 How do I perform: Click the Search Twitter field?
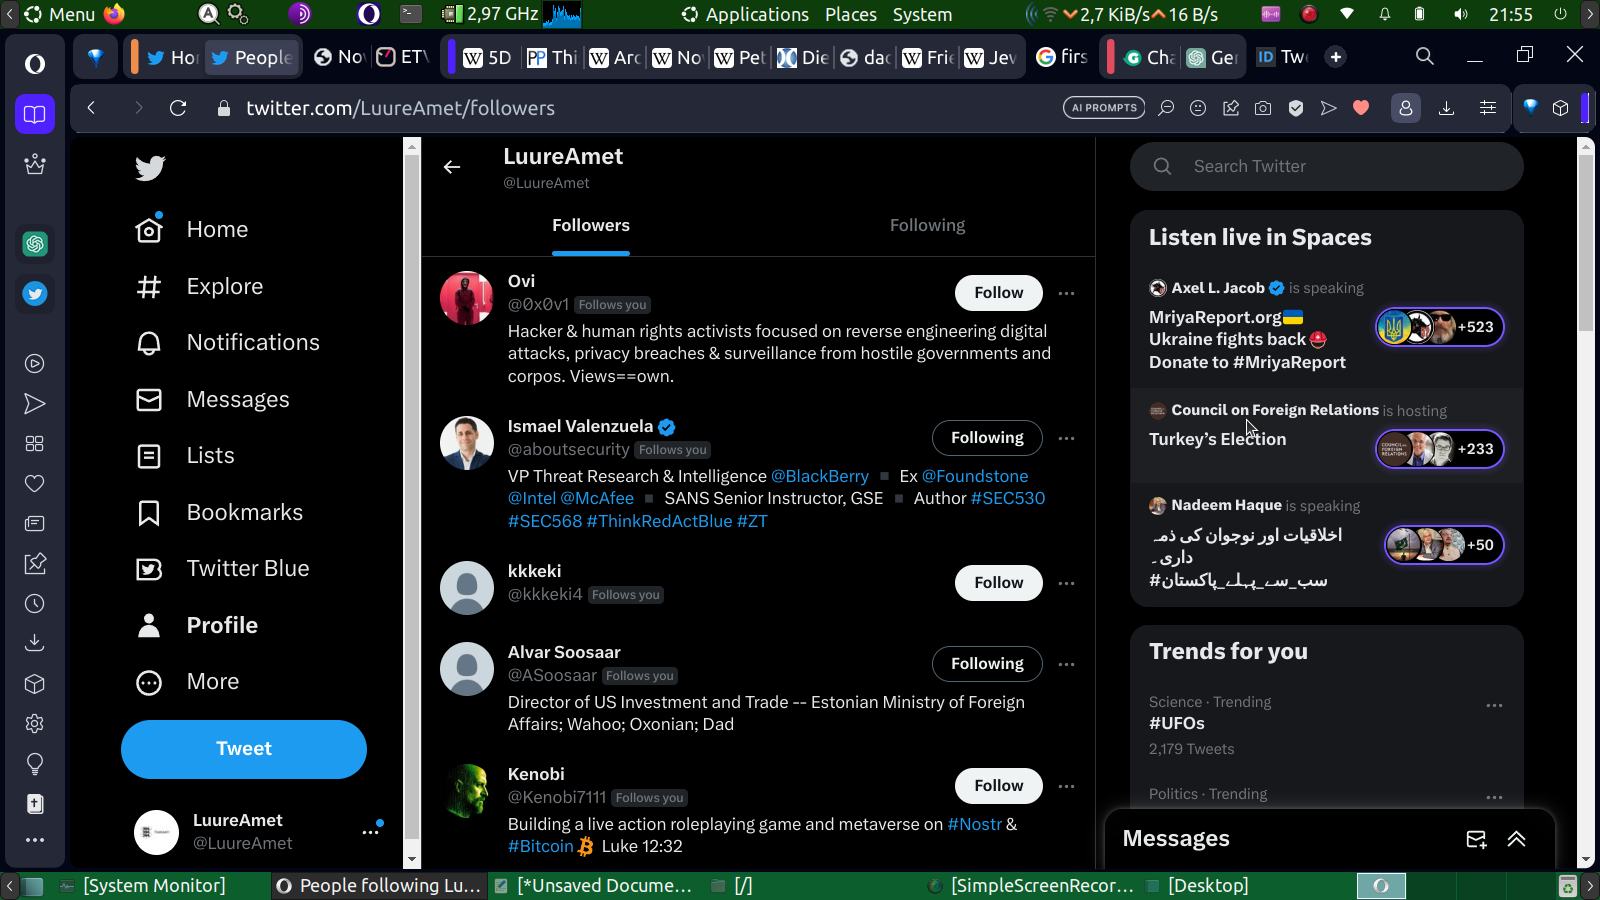pos(1327,166)
